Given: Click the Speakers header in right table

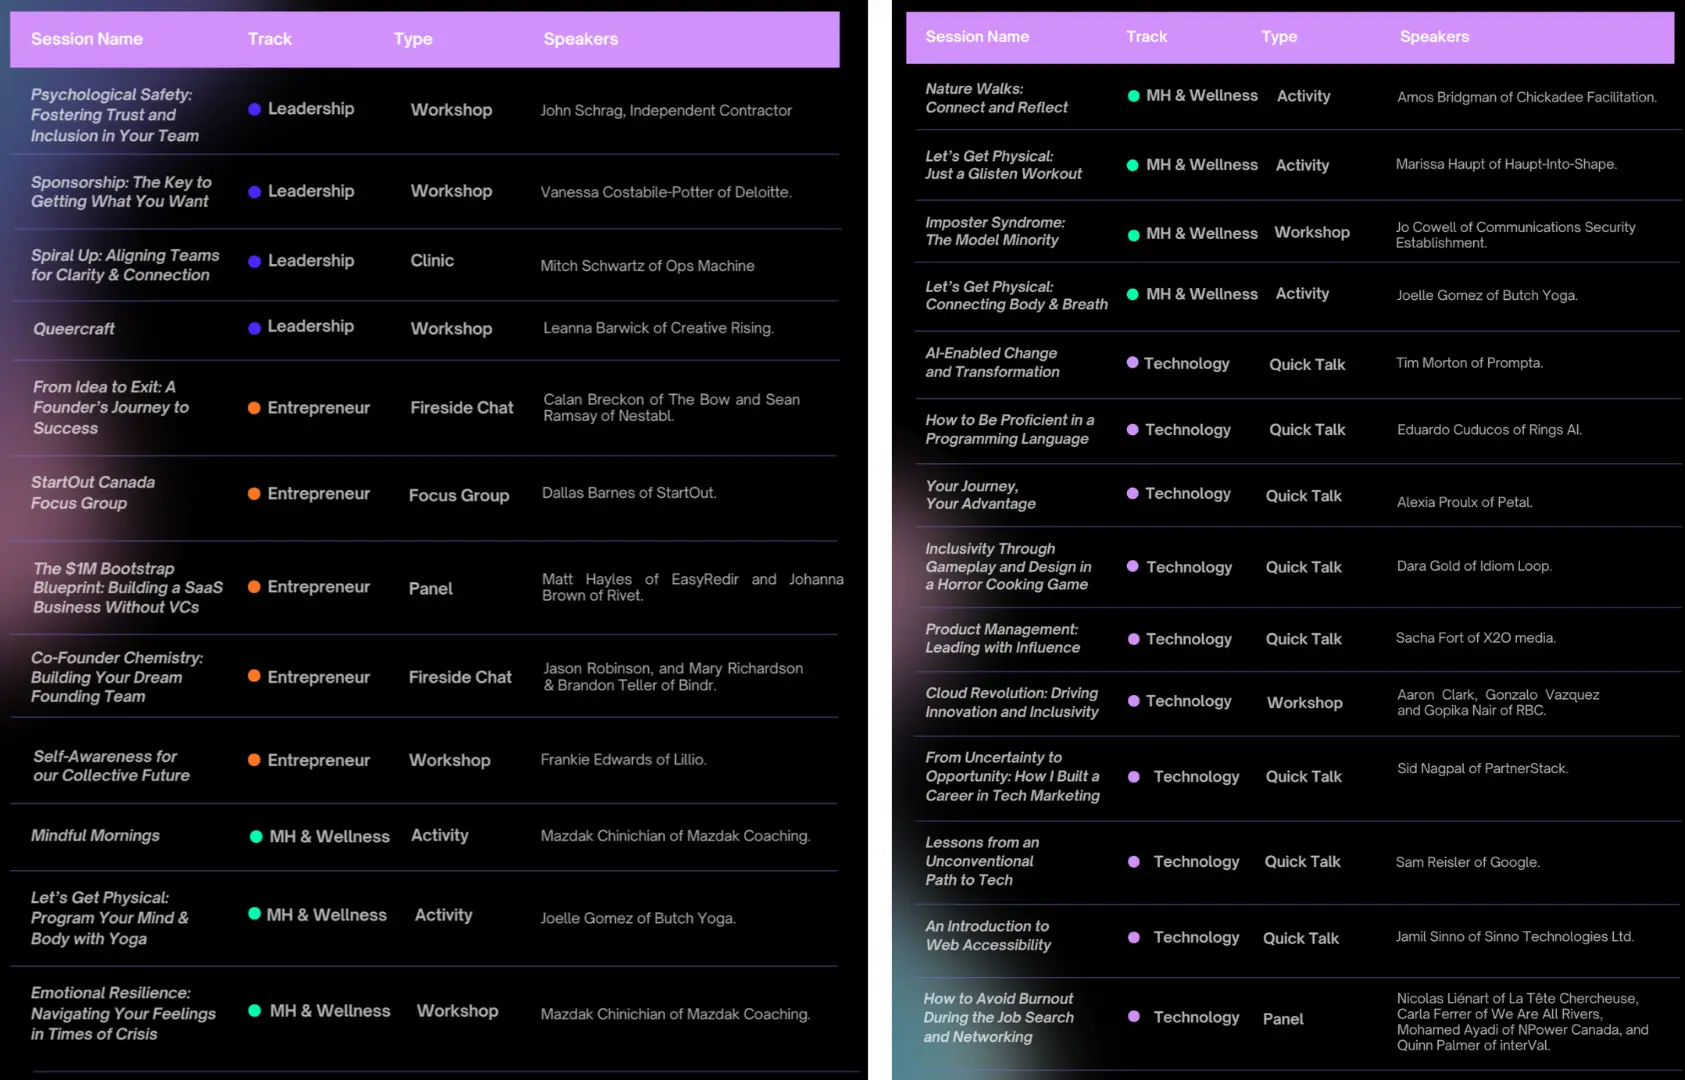Looking at the screenshot, I should (x=1433, y=37).
